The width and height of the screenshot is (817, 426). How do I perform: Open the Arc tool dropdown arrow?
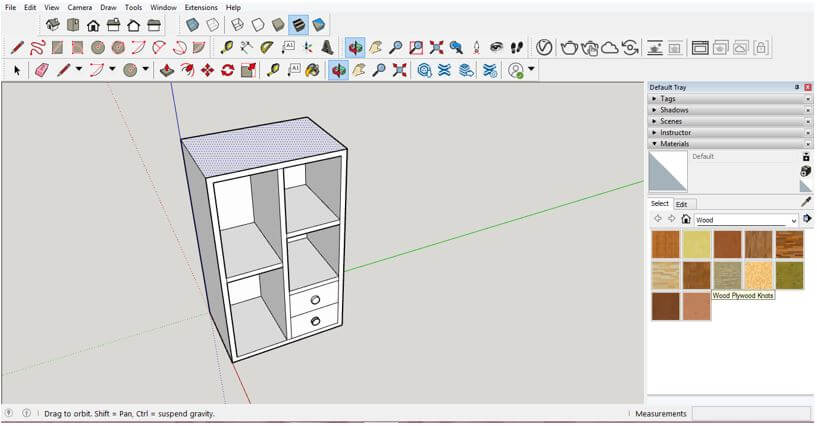click(x=112, y=69)
